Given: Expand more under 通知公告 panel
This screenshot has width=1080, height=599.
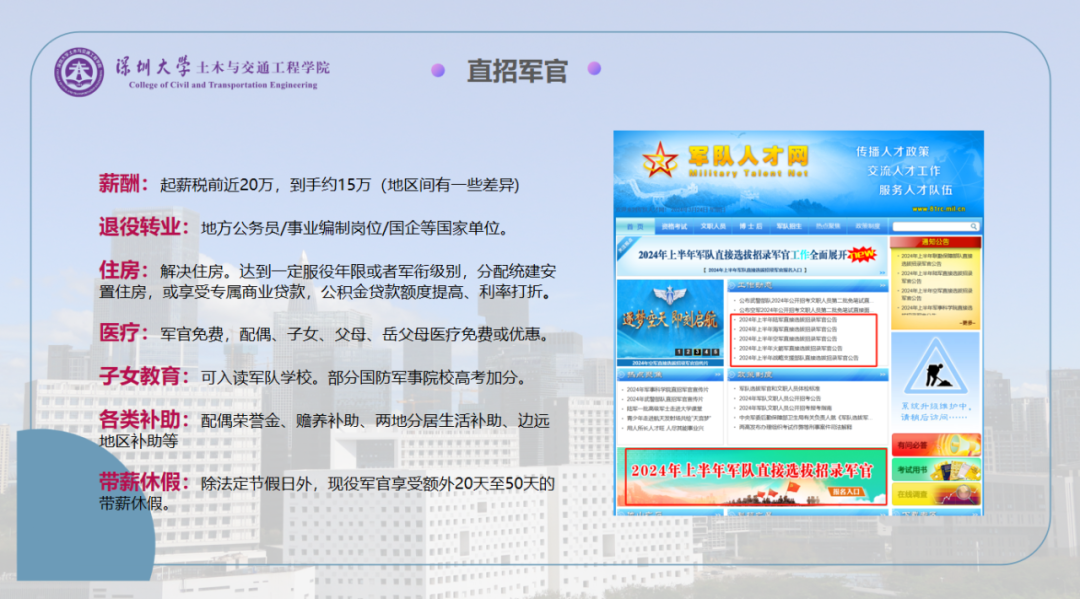Looking at the screenshot, I should pos(965,323).
